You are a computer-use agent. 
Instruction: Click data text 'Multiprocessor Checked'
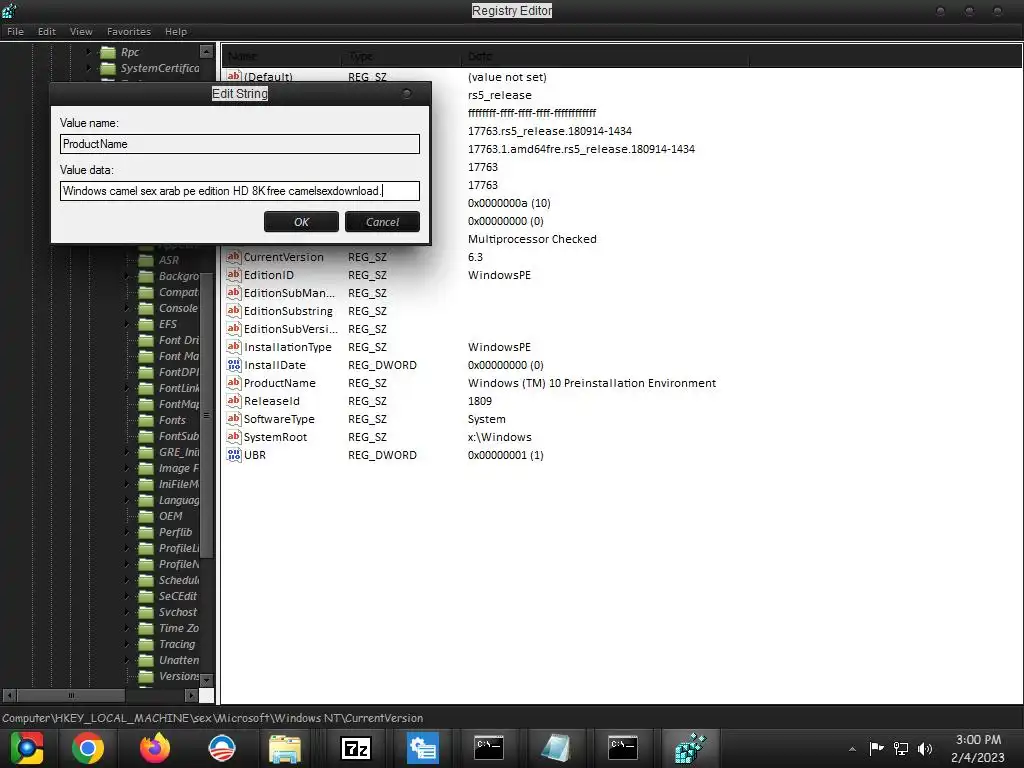532,239
